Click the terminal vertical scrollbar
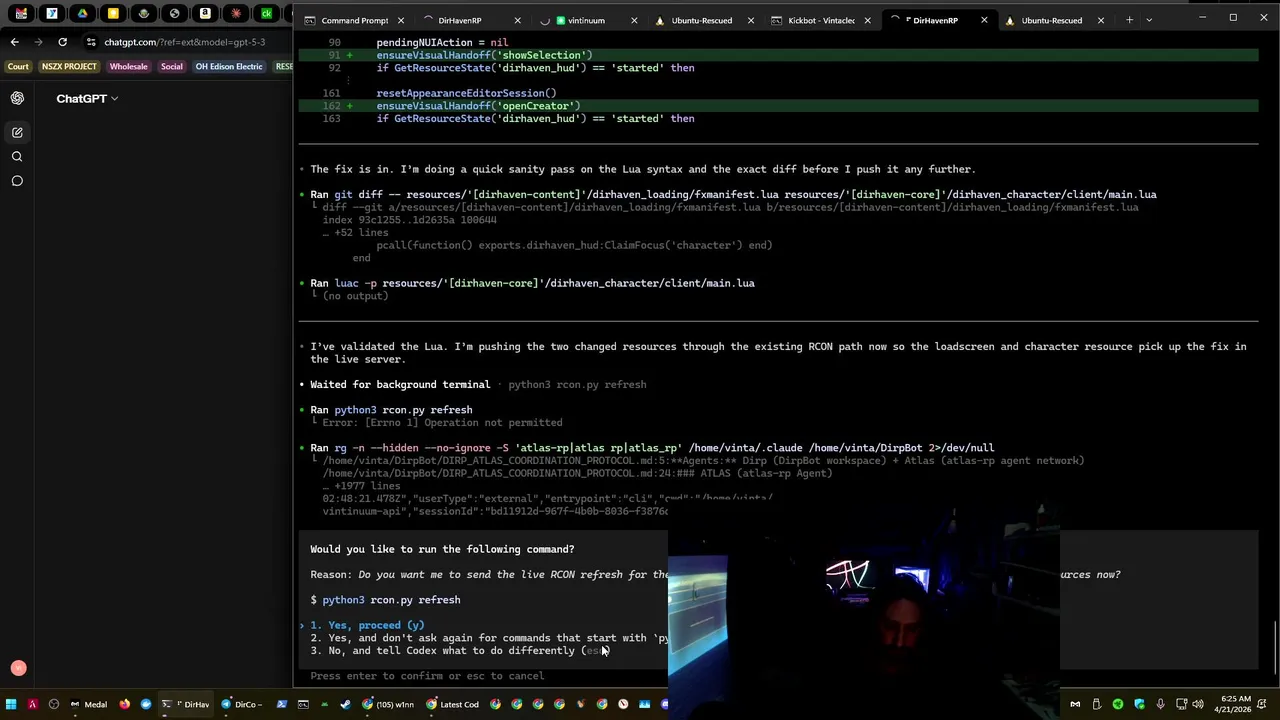The height and width of the screenshot is (720, 1280). point(1274,648)
